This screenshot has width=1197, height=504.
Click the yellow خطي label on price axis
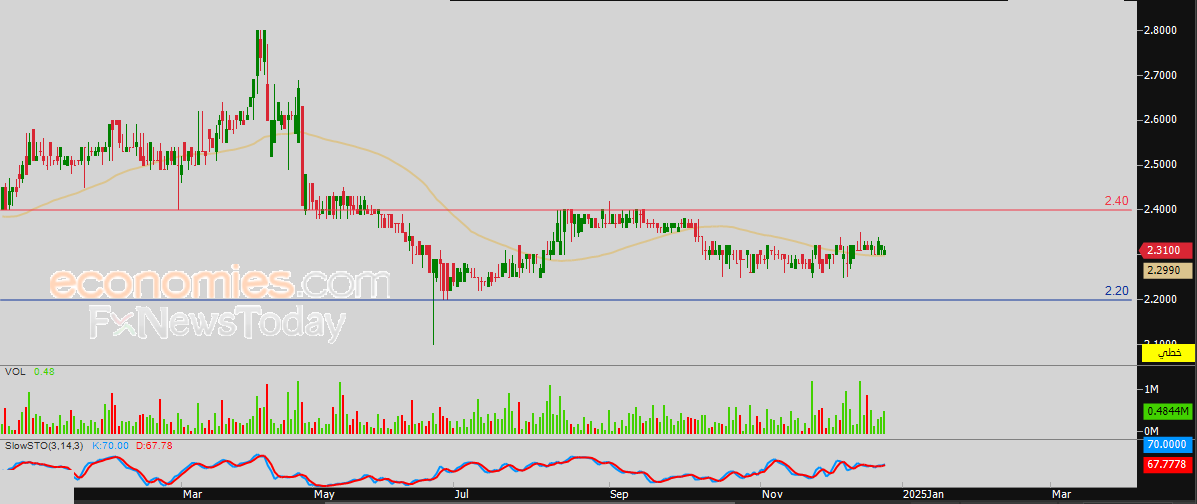[x=1167, y=353]
